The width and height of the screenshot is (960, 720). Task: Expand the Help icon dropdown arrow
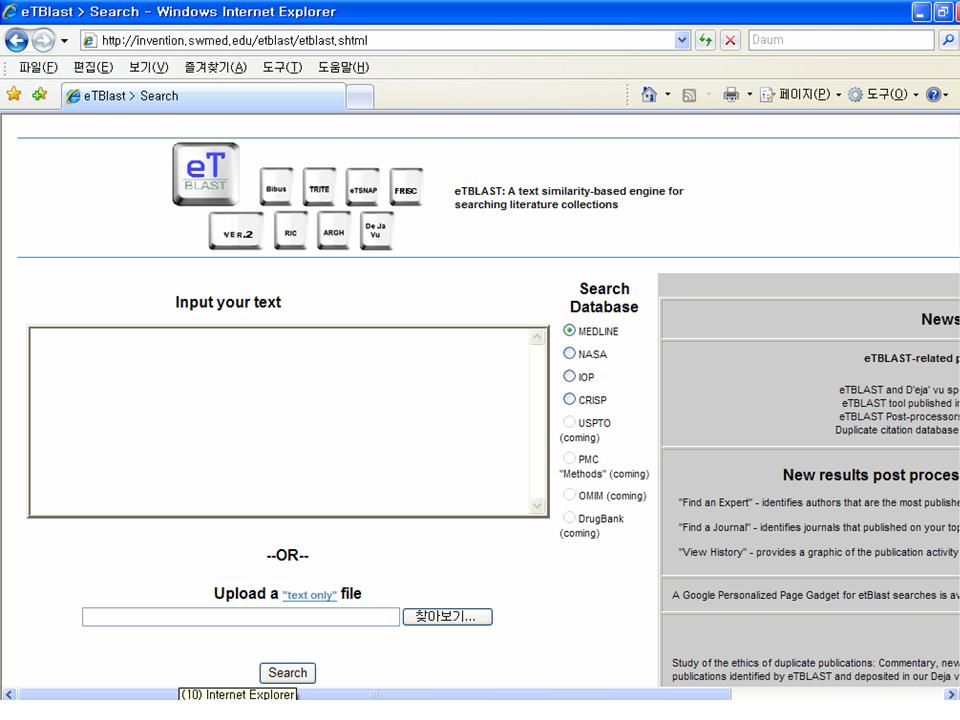click(947, 95)
